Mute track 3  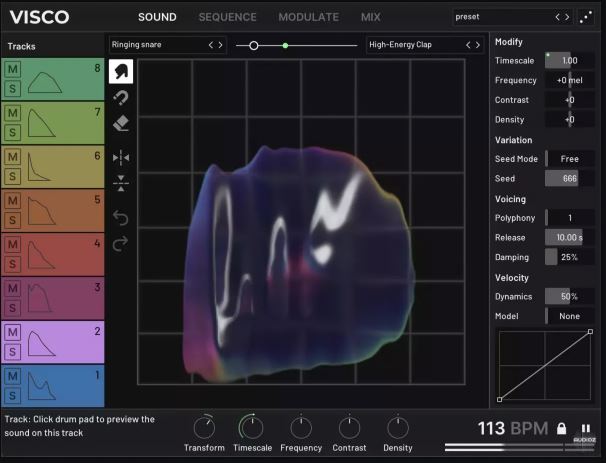click(x=12, y=288)
